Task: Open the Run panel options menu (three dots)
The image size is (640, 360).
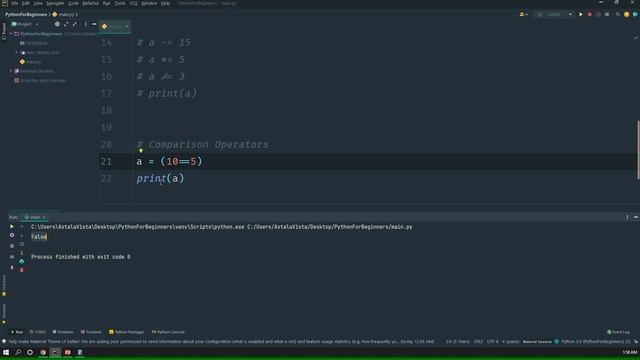Action: coord(627,217)
